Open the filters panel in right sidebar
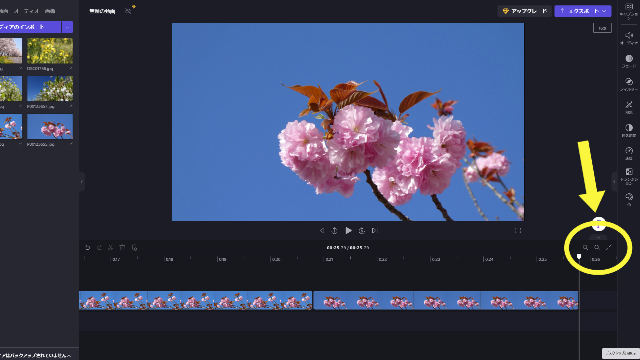640x360 pixels. tap(629, 84)
